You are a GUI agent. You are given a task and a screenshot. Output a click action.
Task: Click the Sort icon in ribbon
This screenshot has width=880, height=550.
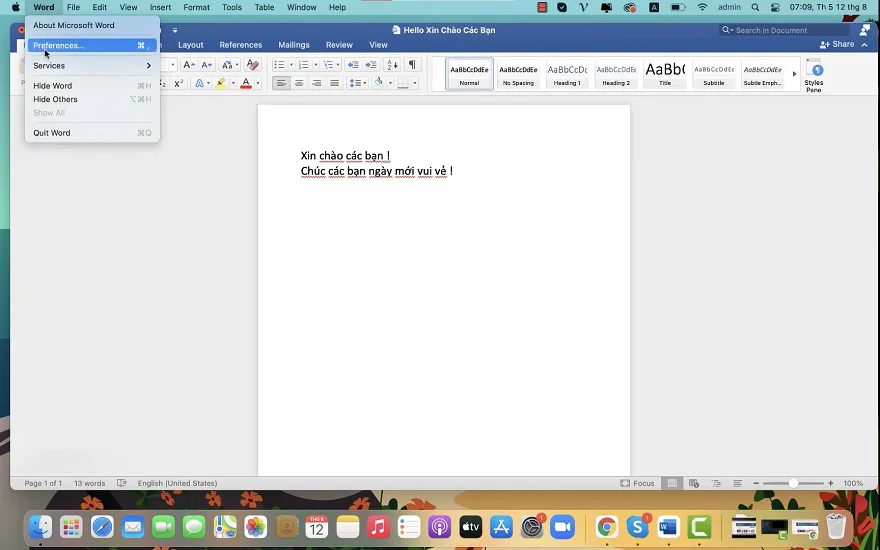[392, 65]
